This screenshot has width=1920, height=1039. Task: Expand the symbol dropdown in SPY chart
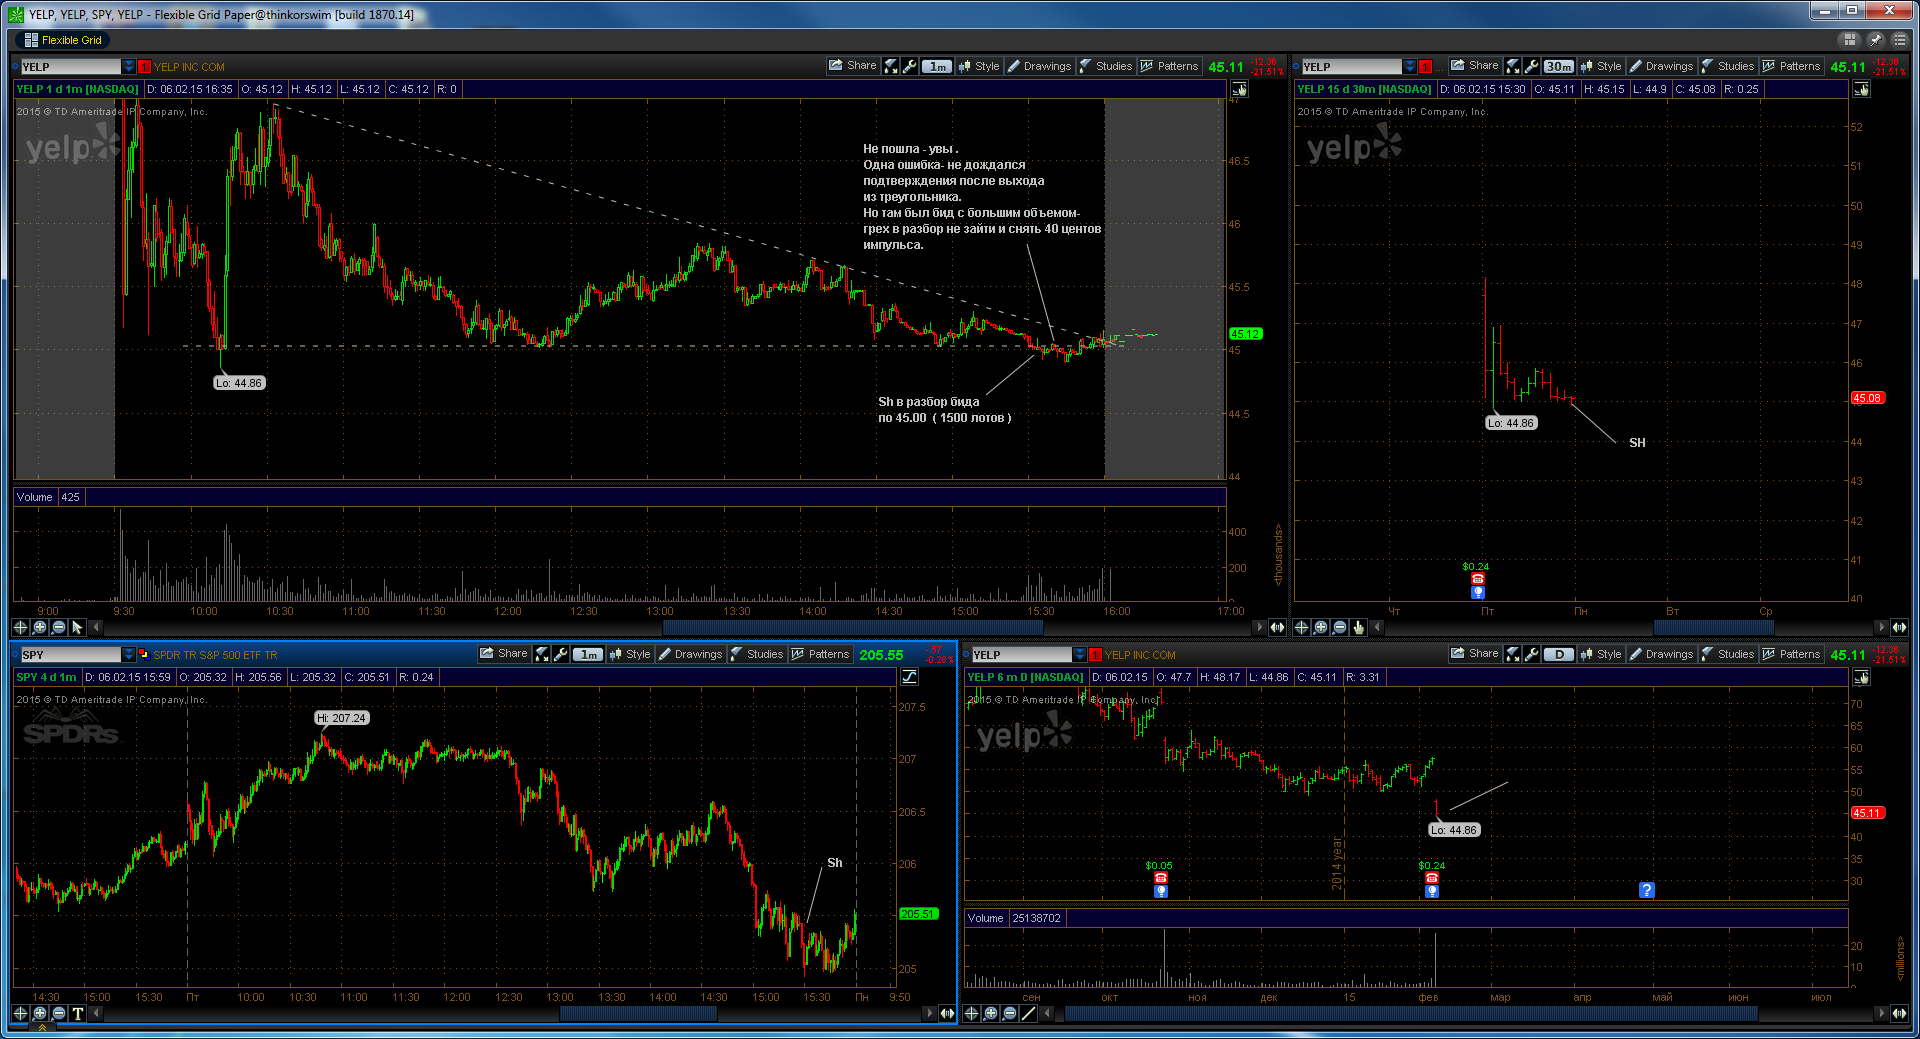pos(129,655)
